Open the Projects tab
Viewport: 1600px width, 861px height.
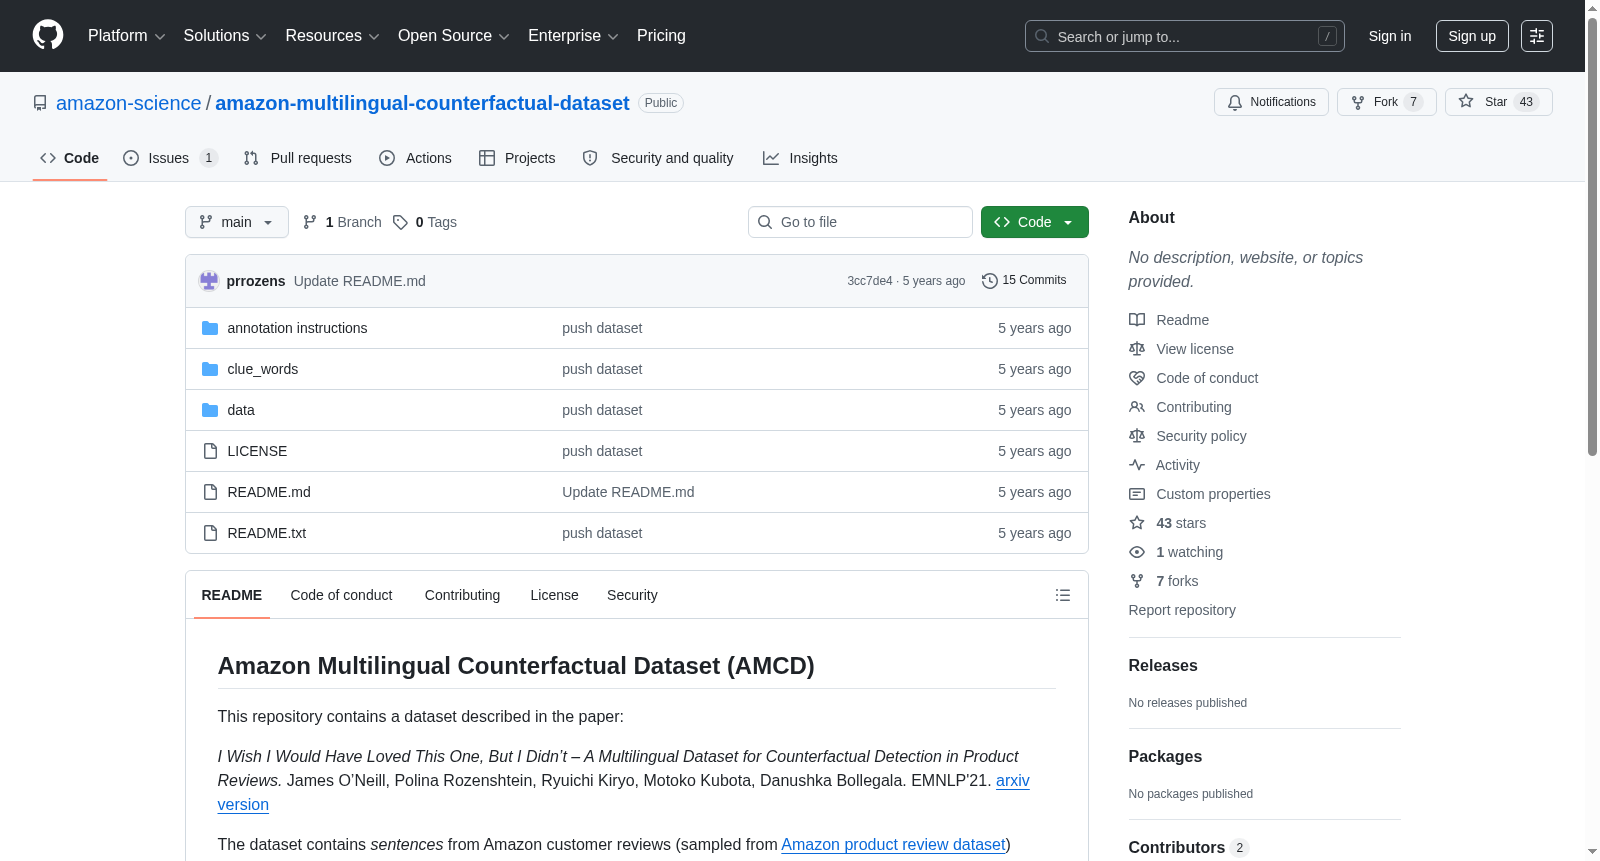point(517,158)
